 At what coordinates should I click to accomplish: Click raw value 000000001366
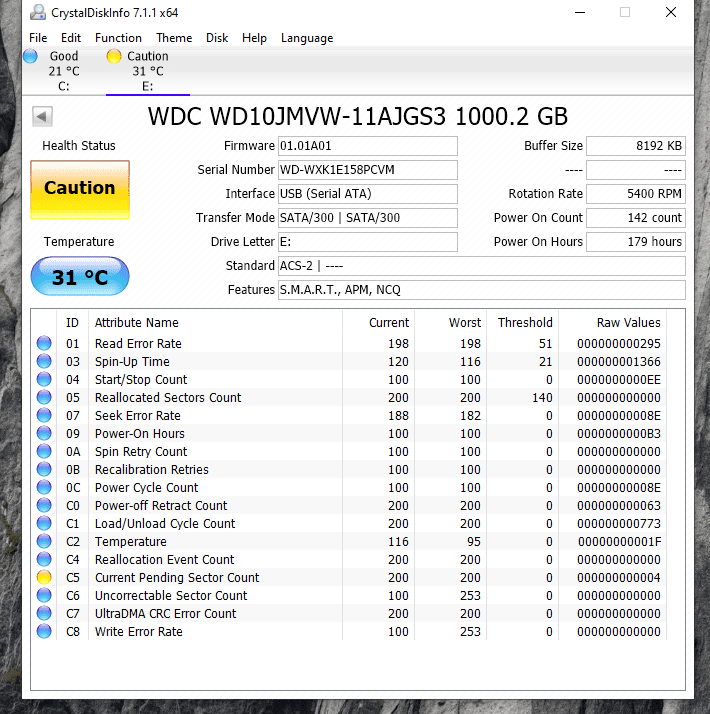(x=618, y=362)
